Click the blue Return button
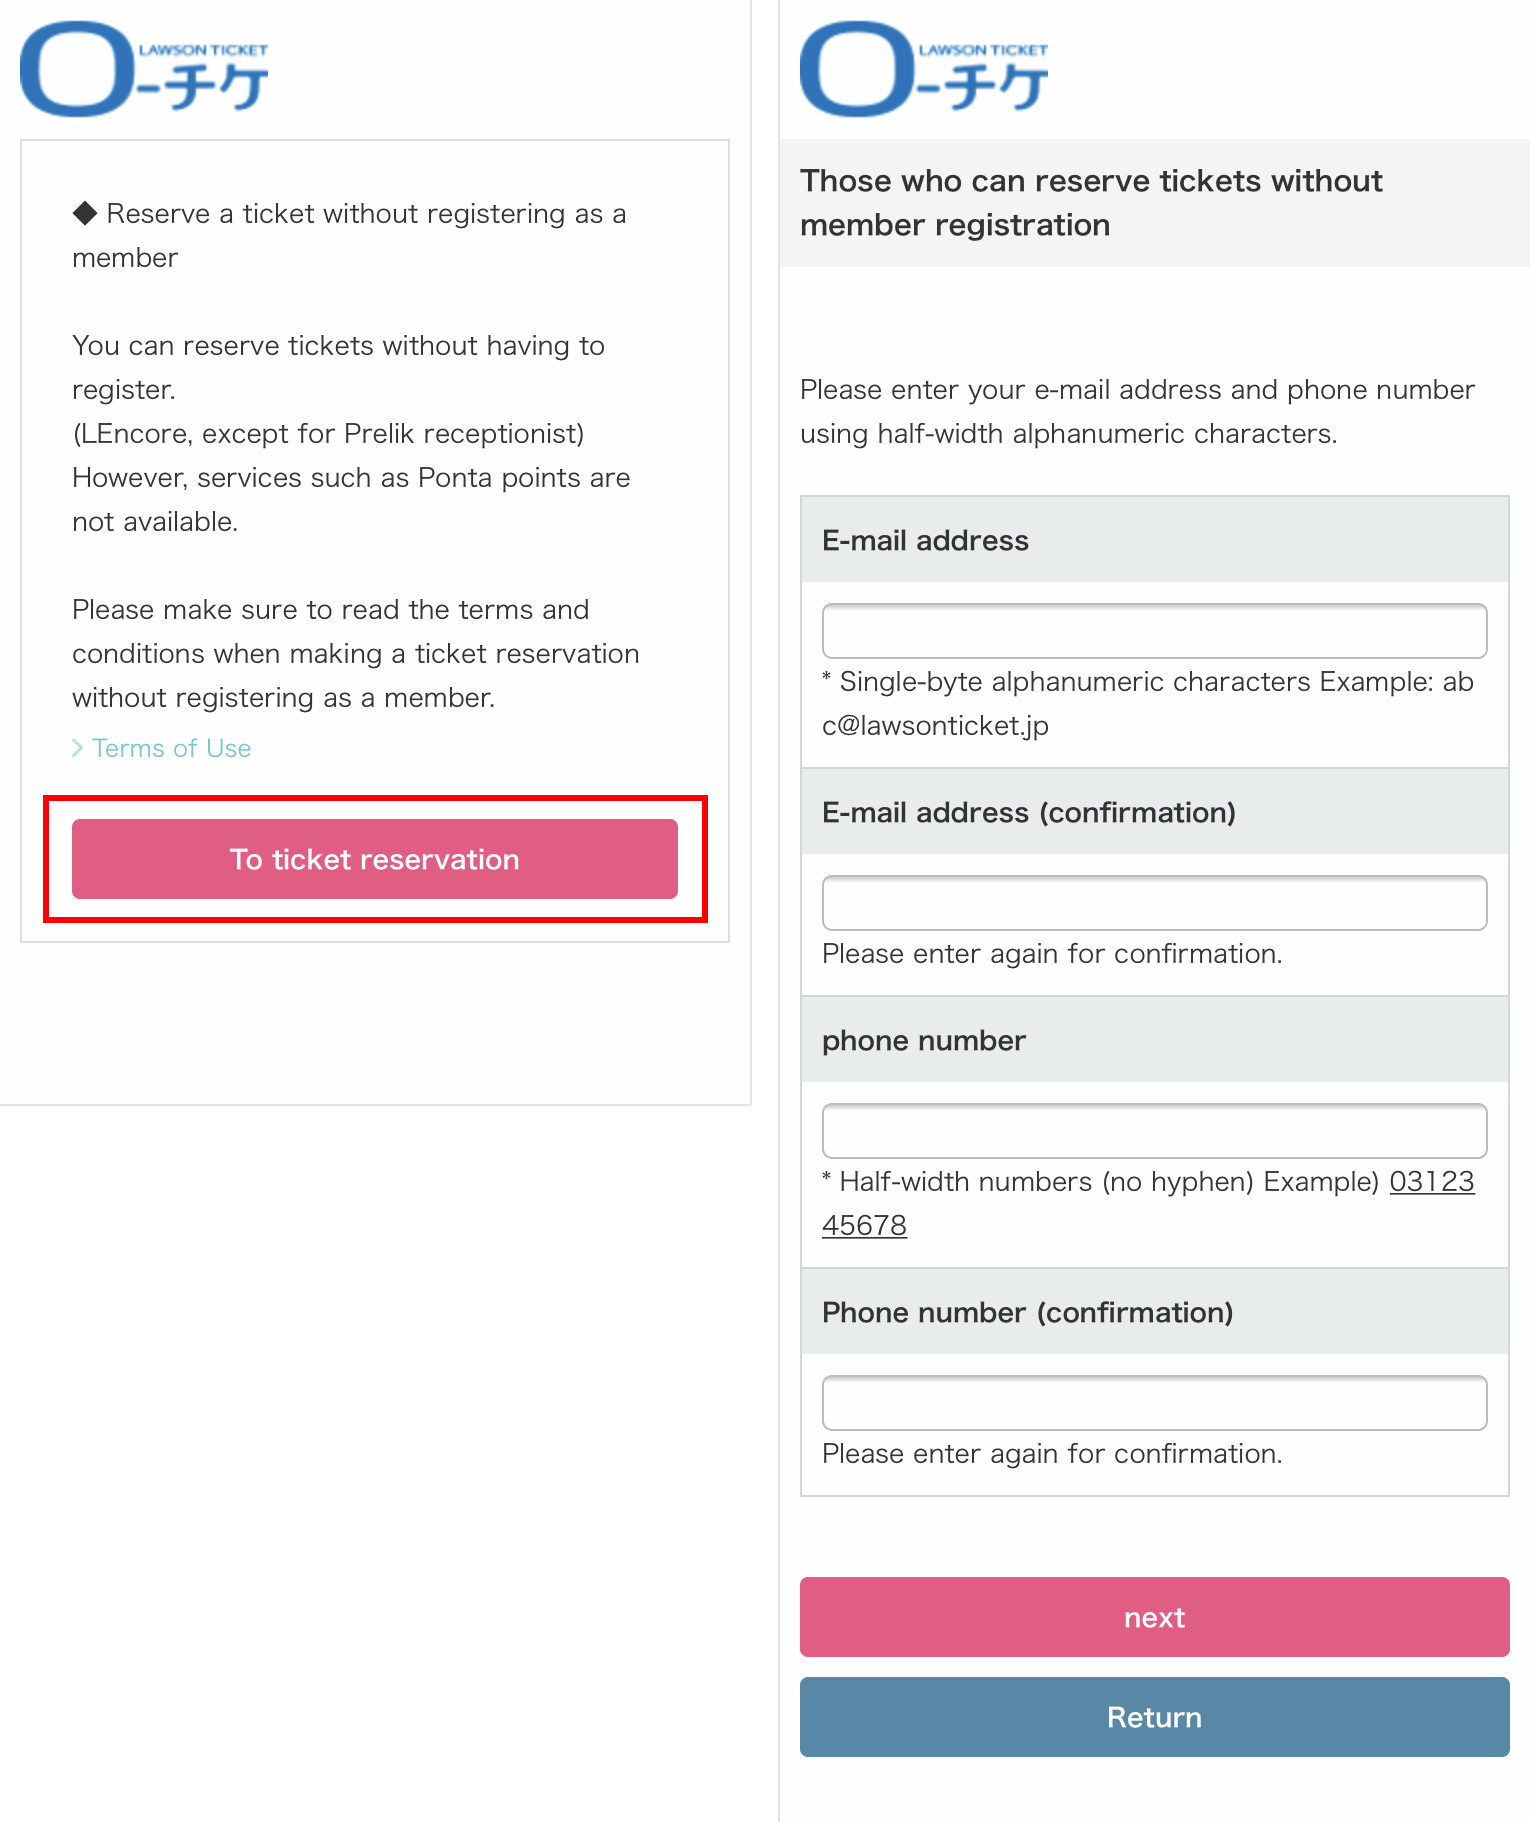Screen dimensions: 1530x1822 point(1154,1717)
